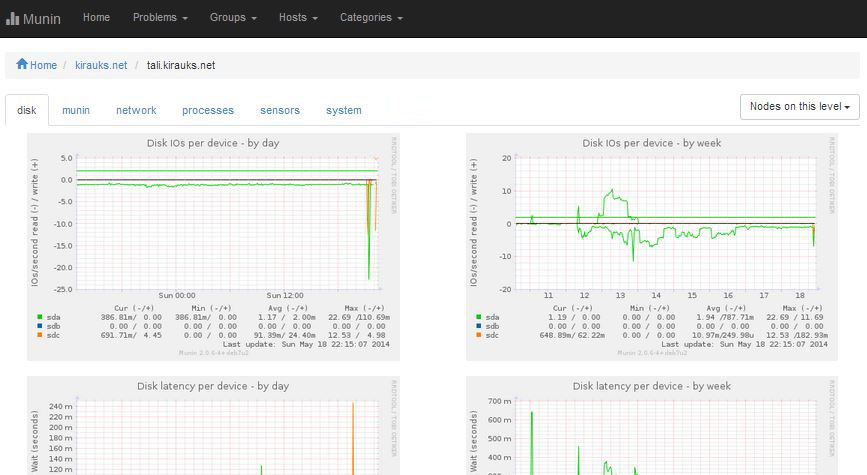The image size is (867, 475).
Task: Open Disk IOs per device by day graph
Action: click(213, 245)
